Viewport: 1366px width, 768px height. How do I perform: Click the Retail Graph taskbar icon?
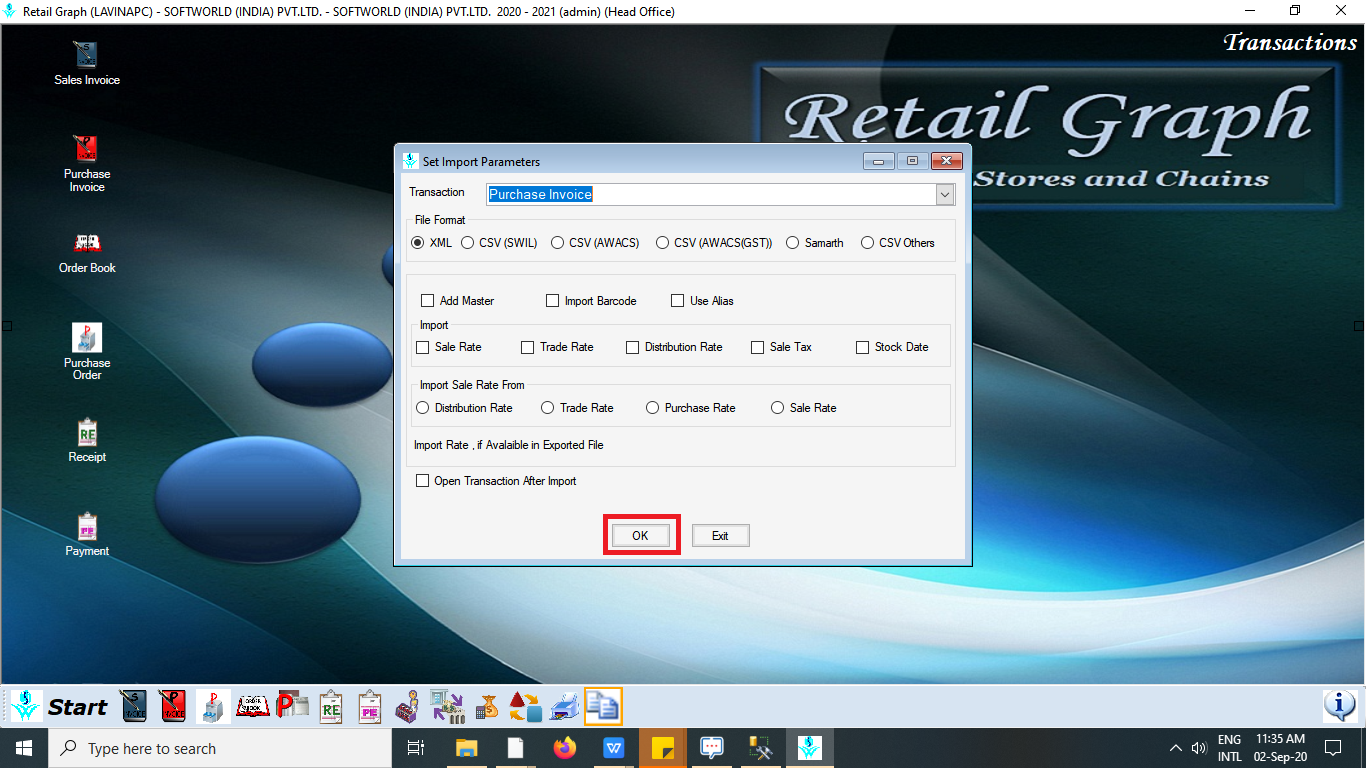[810, 748]
